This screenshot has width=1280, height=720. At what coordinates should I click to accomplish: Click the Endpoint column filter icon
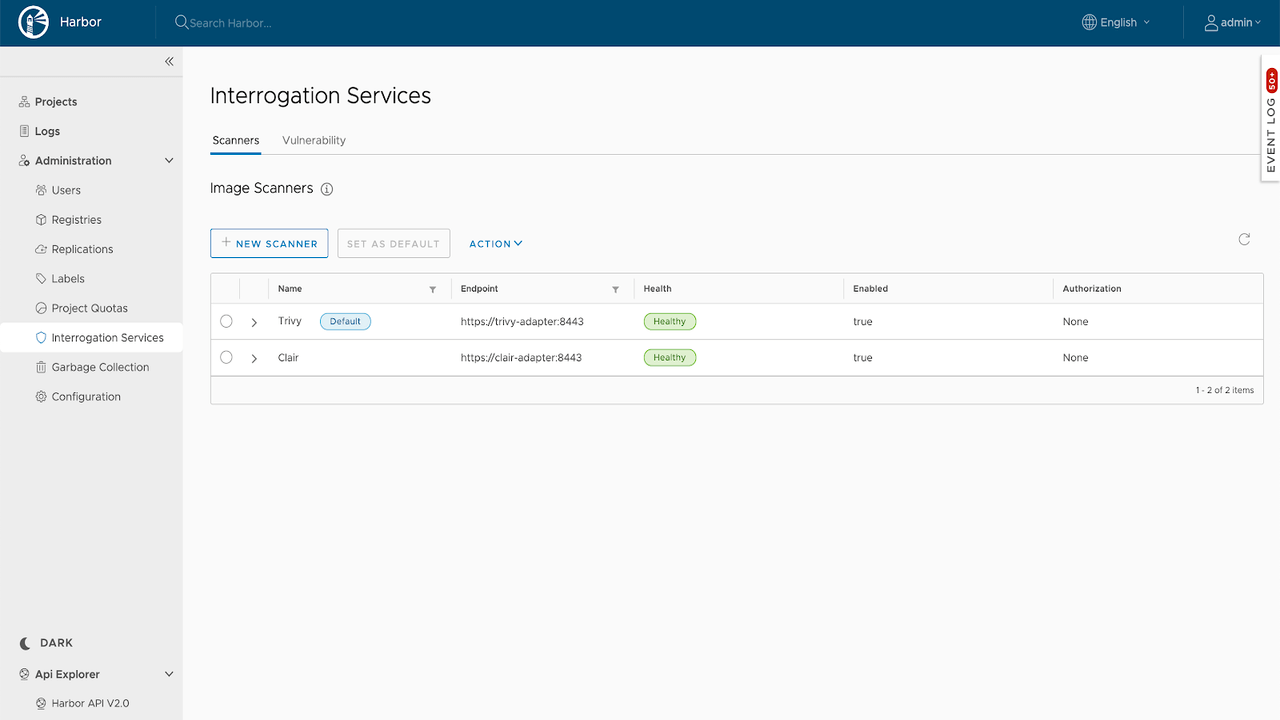tap(616, 289)
